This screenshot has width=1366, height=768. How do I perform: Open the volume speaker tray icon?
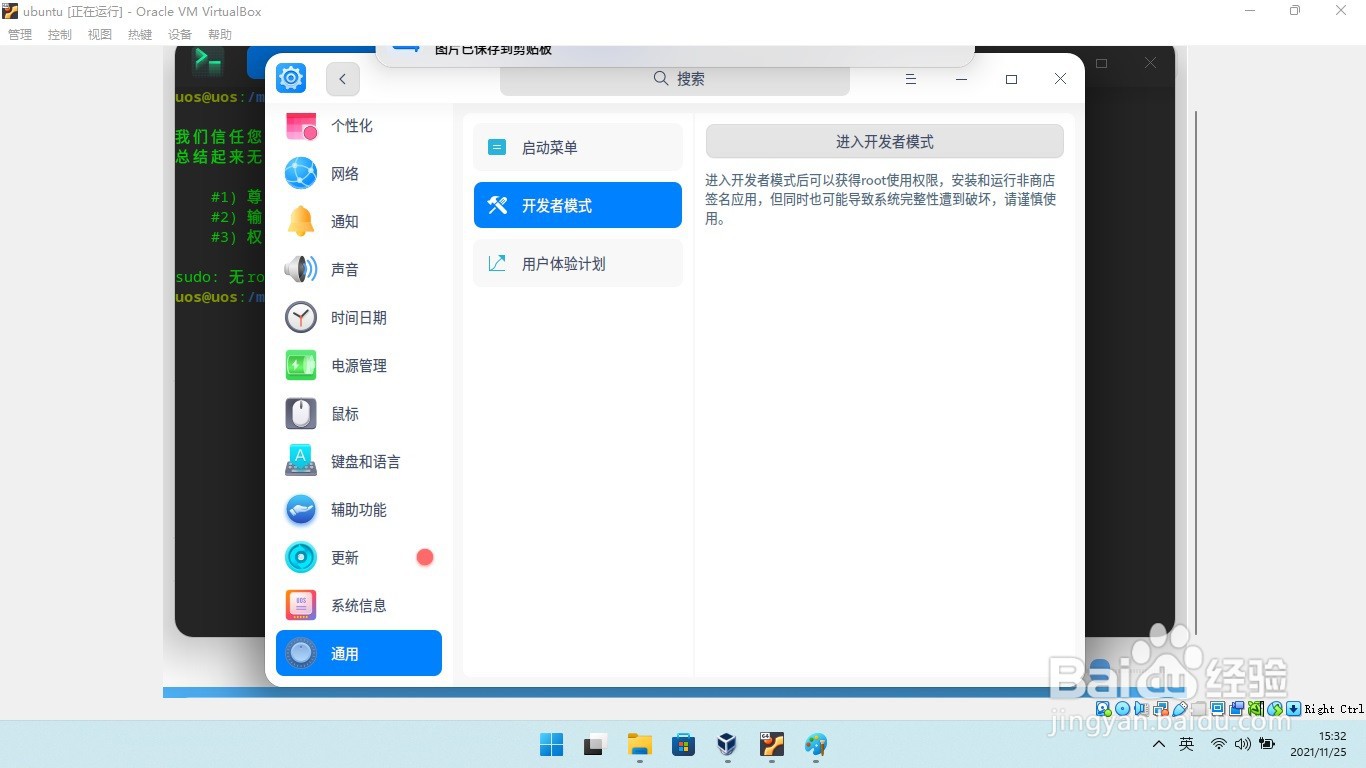point(1243,744)
